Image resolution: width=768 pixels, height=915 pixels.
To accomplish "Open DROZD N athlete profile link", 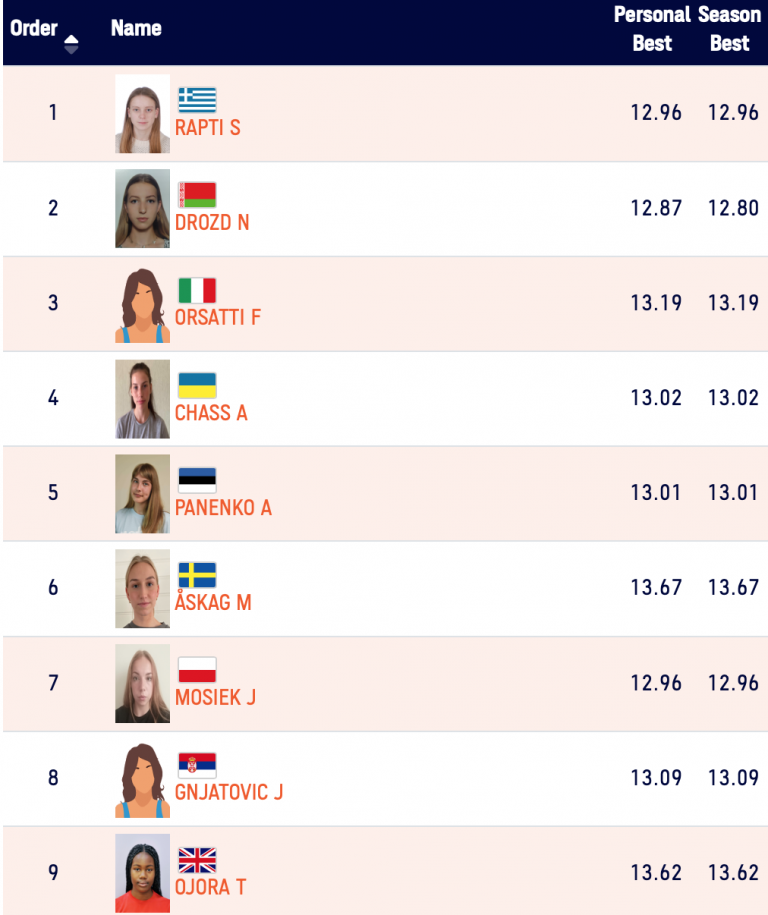I will 212,223.
